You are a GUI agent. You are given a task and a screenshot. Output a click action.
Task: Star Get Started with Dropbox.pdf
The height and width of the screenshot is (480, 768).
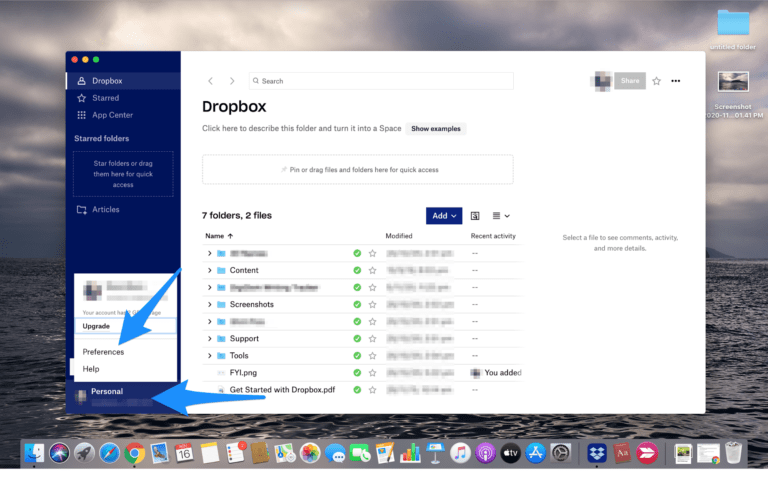tap(373, 390)
